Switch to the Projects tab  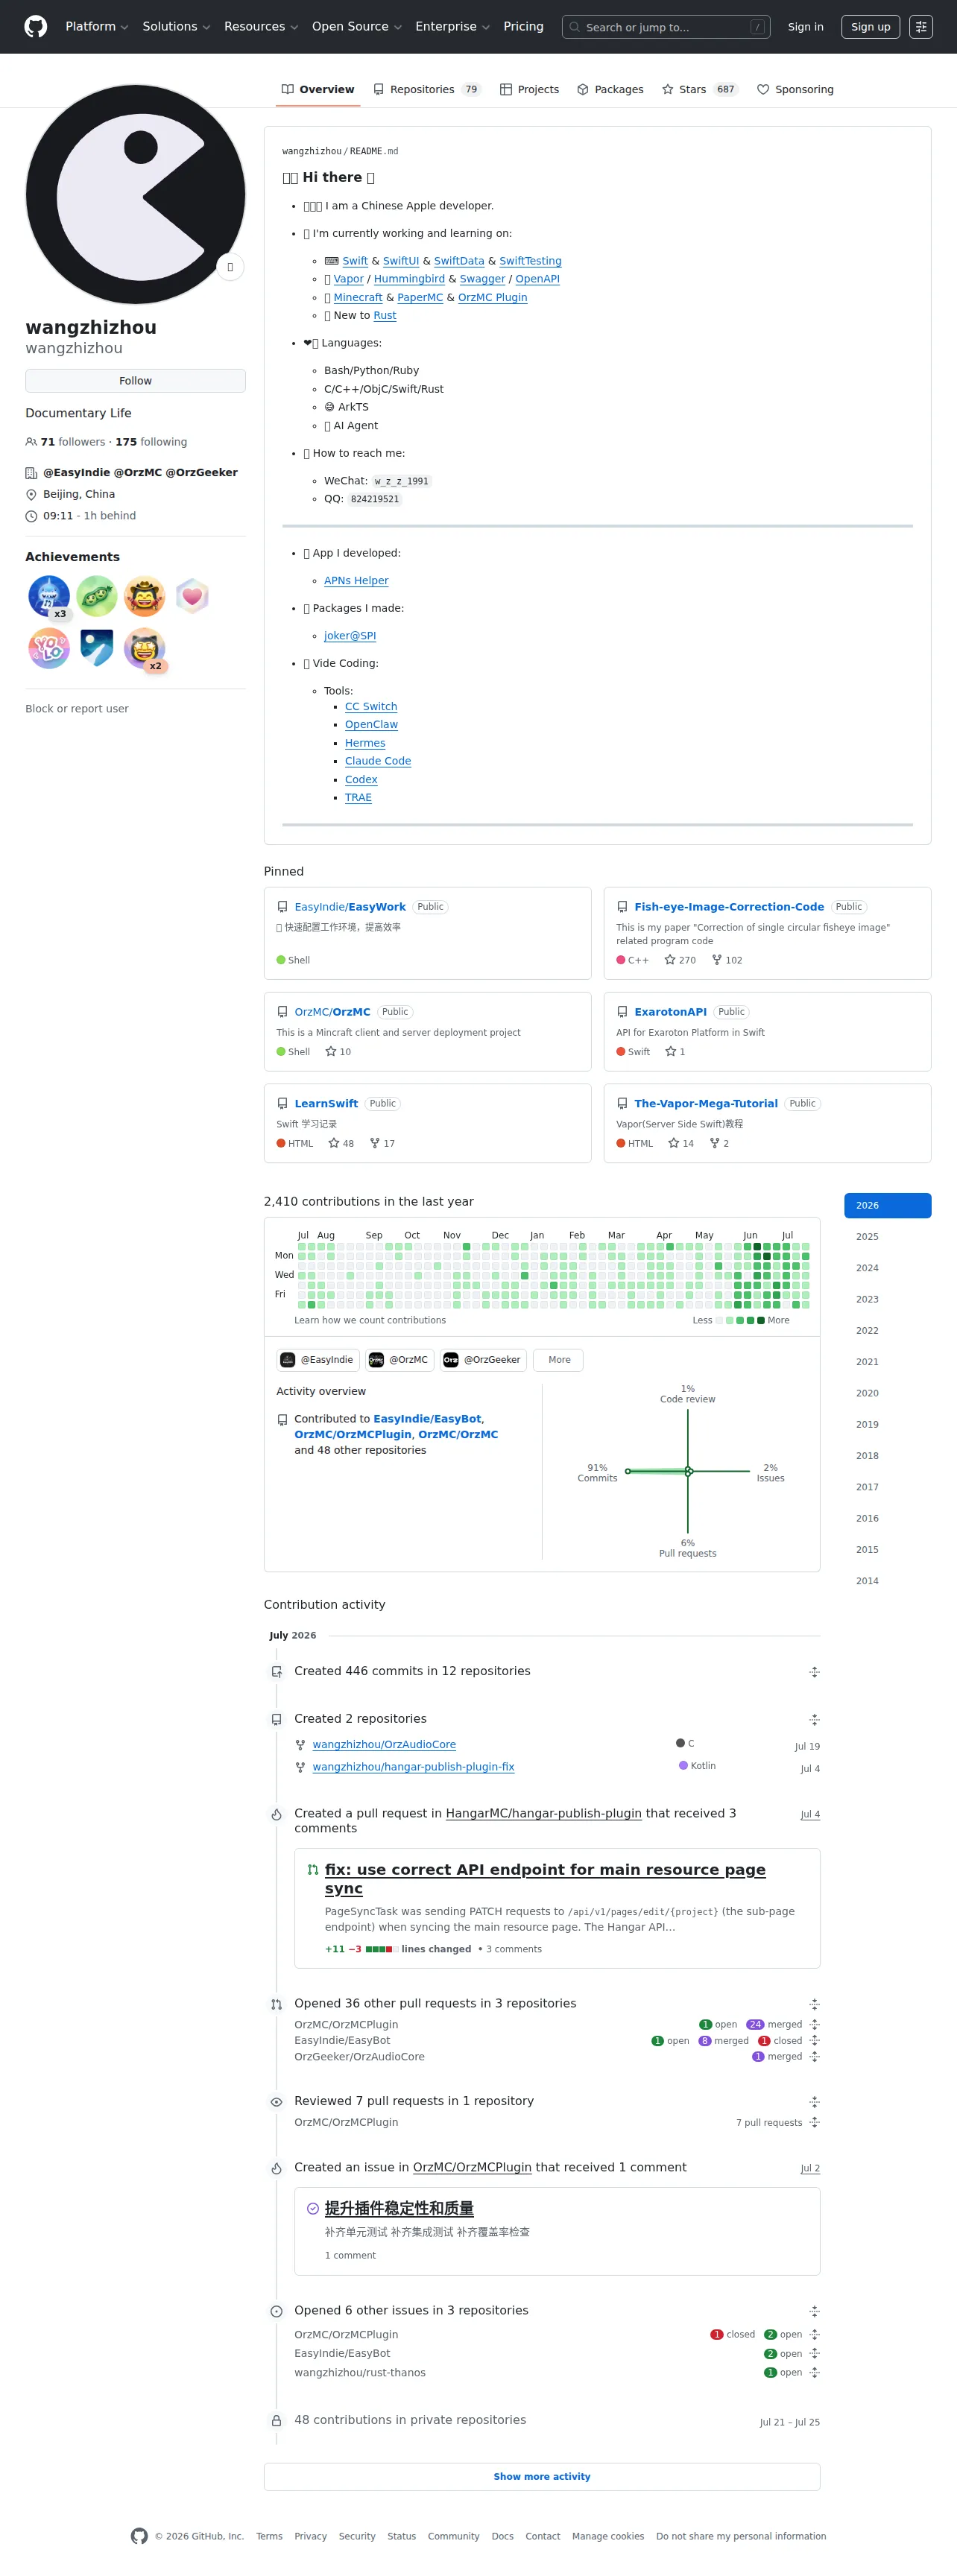(529, 89)
